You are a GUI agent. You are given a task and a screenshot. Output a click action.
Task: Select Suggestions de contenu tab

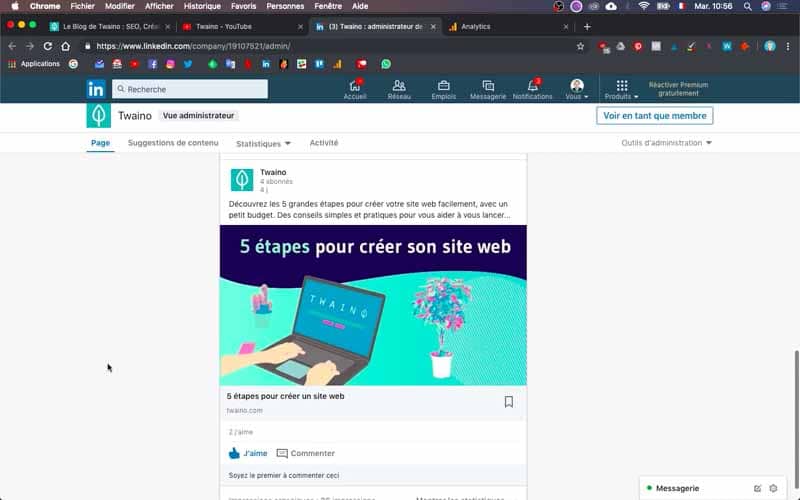(173, 143)
